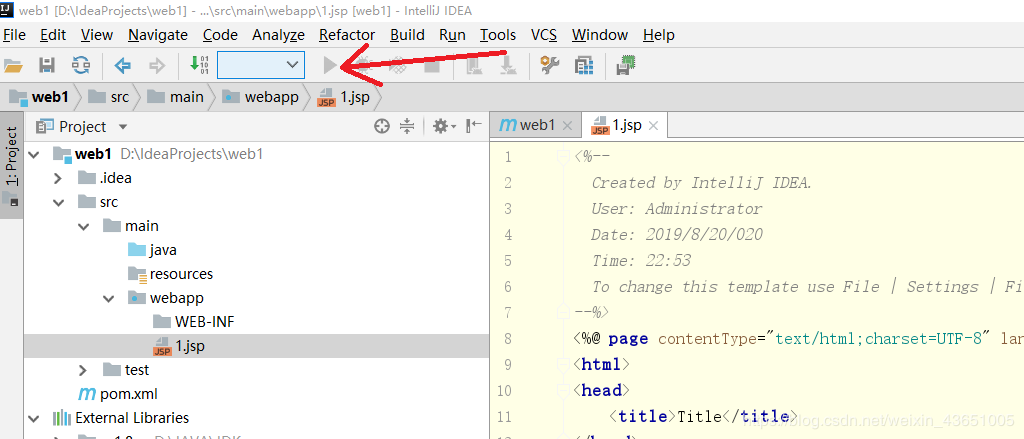Viewport: 1024px width, 439px height.
Task: Collapse the webapp folder node
Action: [x=108, y=298]
